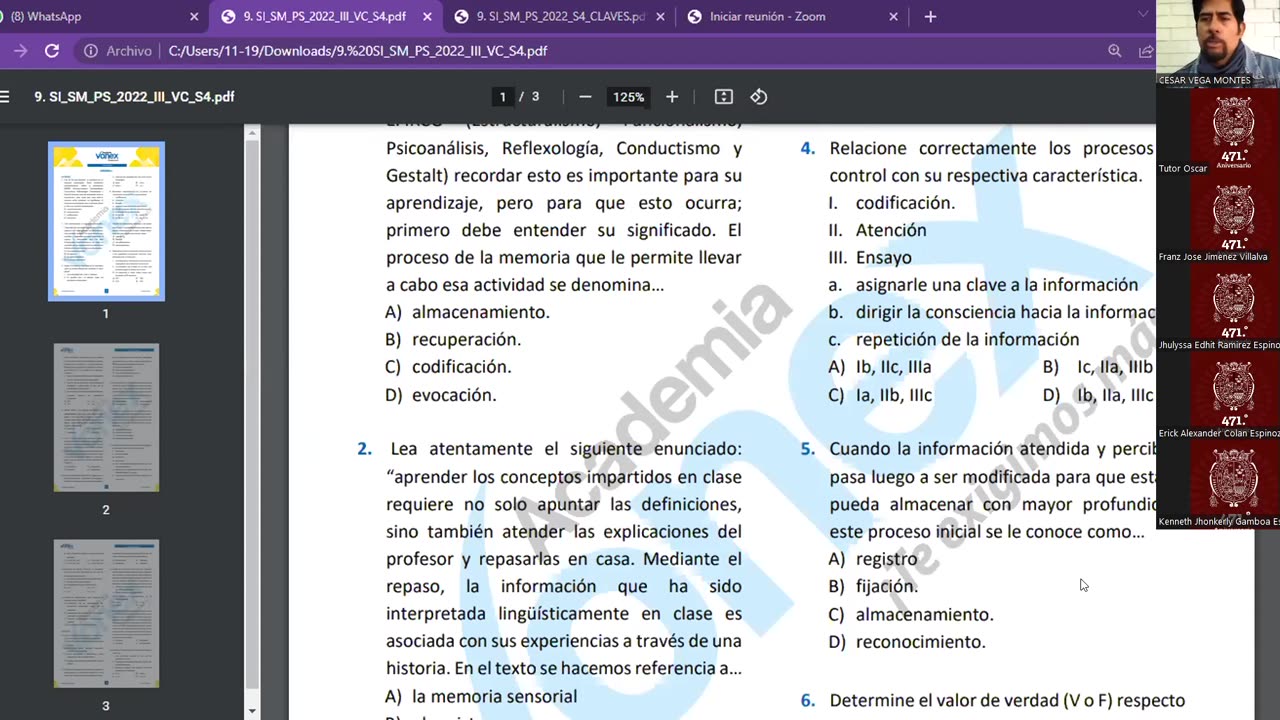Open a new browser tab
The height and width of the screenshot is (720, 1280).
click(x=930, y=16)
